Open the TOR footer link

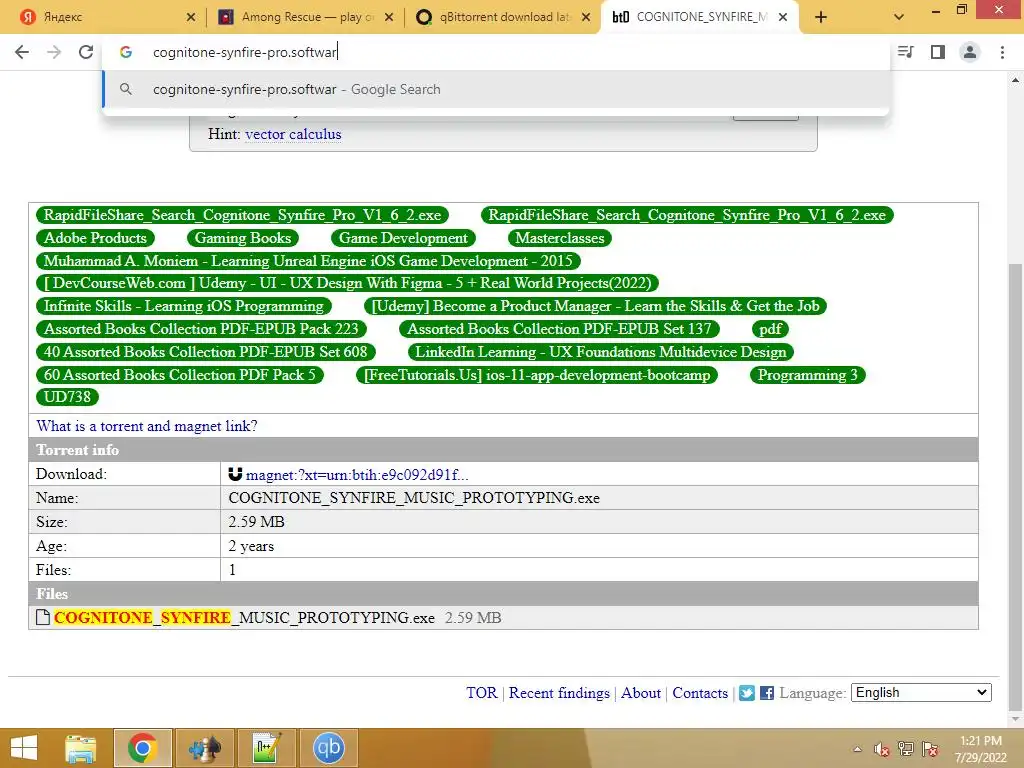(482, 693)
